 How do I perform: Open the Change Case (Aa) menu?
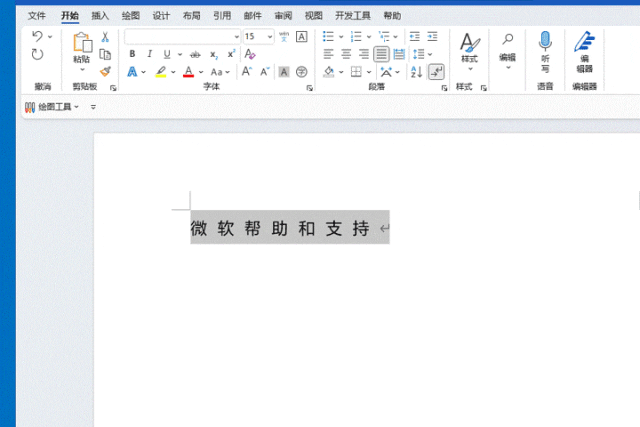point(220,72)
